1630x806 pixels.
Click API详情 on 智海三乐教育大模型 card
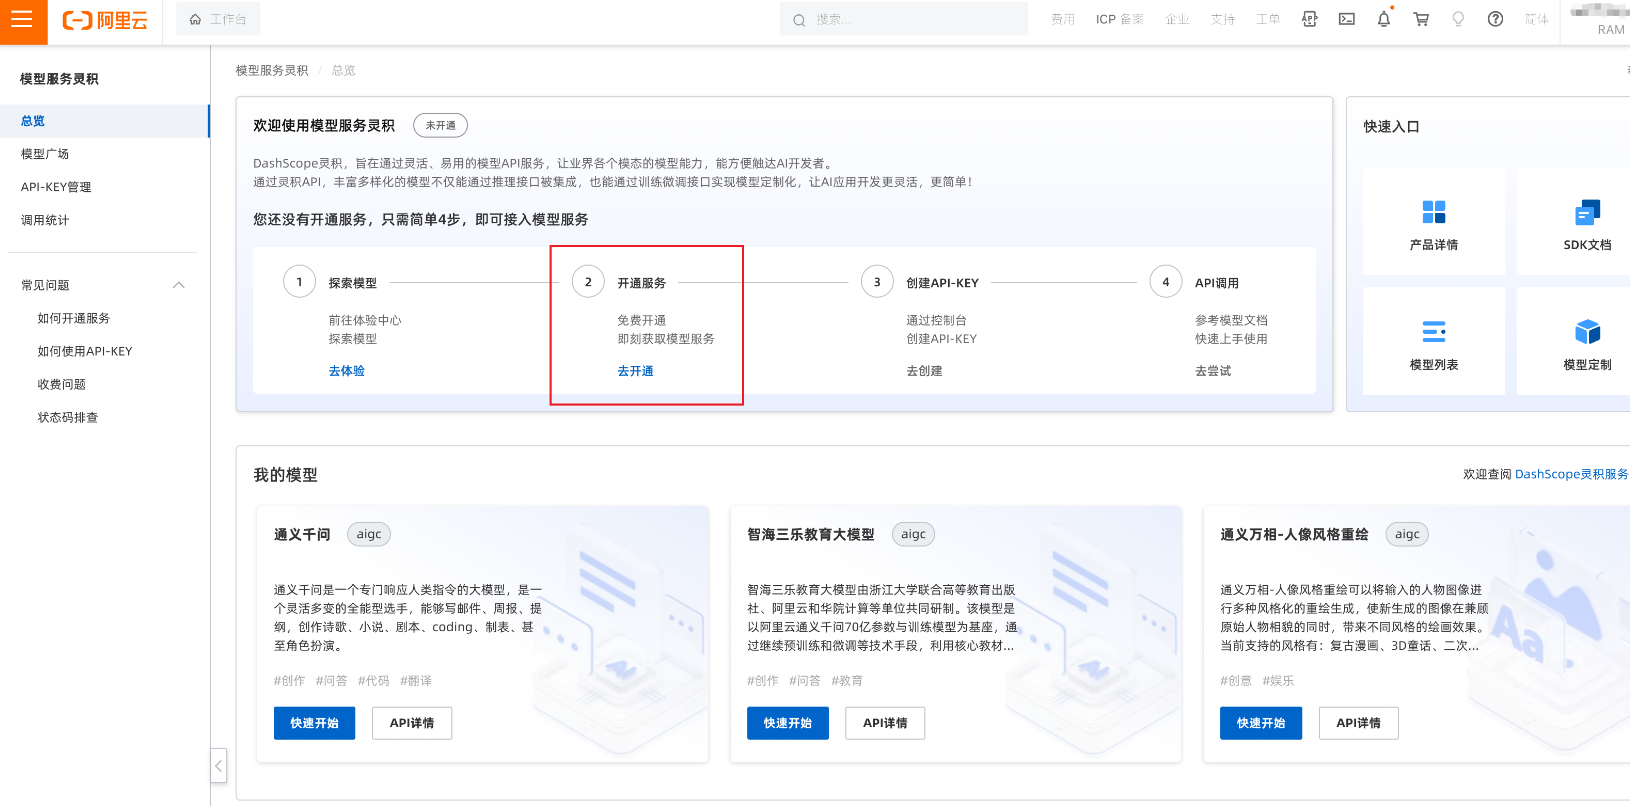[885, 723]
